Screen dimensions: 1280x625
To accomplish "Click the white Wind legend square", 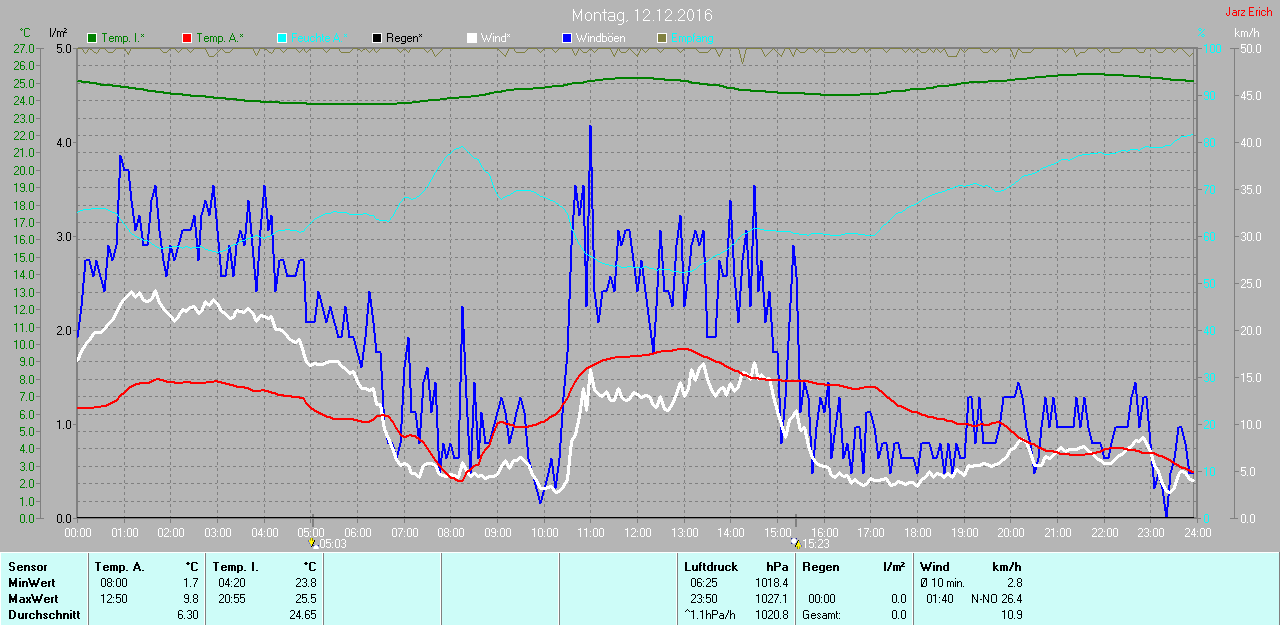I will click(471, 38).
